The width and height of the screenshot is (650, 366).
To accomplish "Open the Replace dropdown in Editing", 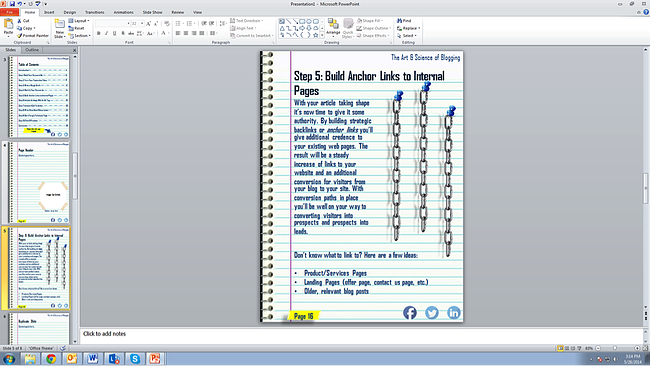I will tap(408, 28).
